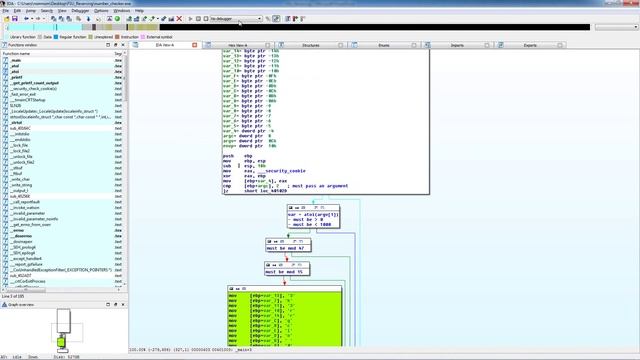Open the File menu
Viewport: 640px width, 360px height.
pyautogui.click(x=6, y=11)
